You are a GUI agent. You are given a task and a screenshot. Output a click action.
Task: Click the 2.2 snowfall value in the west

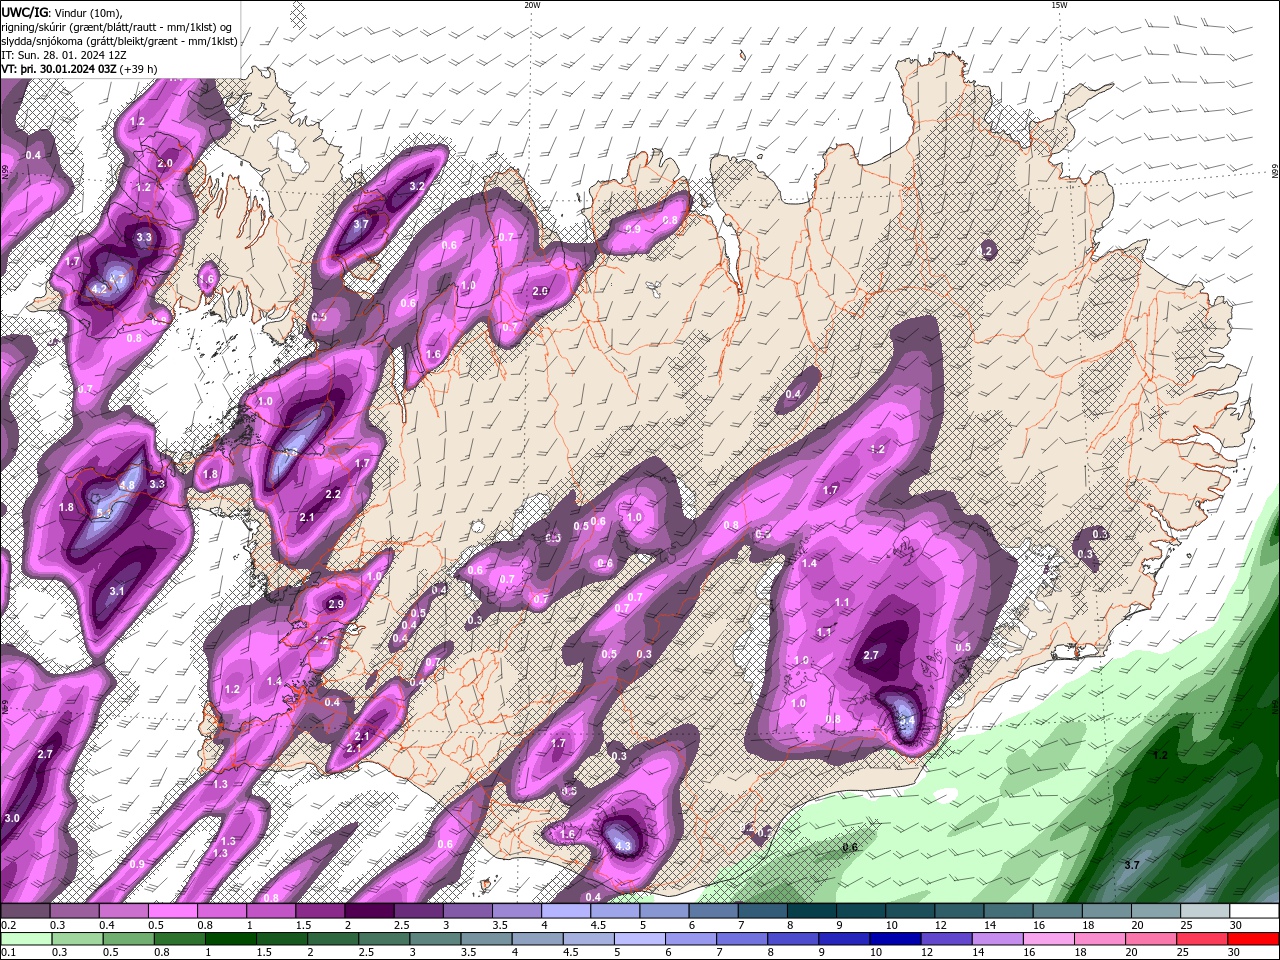coord(334,494)
